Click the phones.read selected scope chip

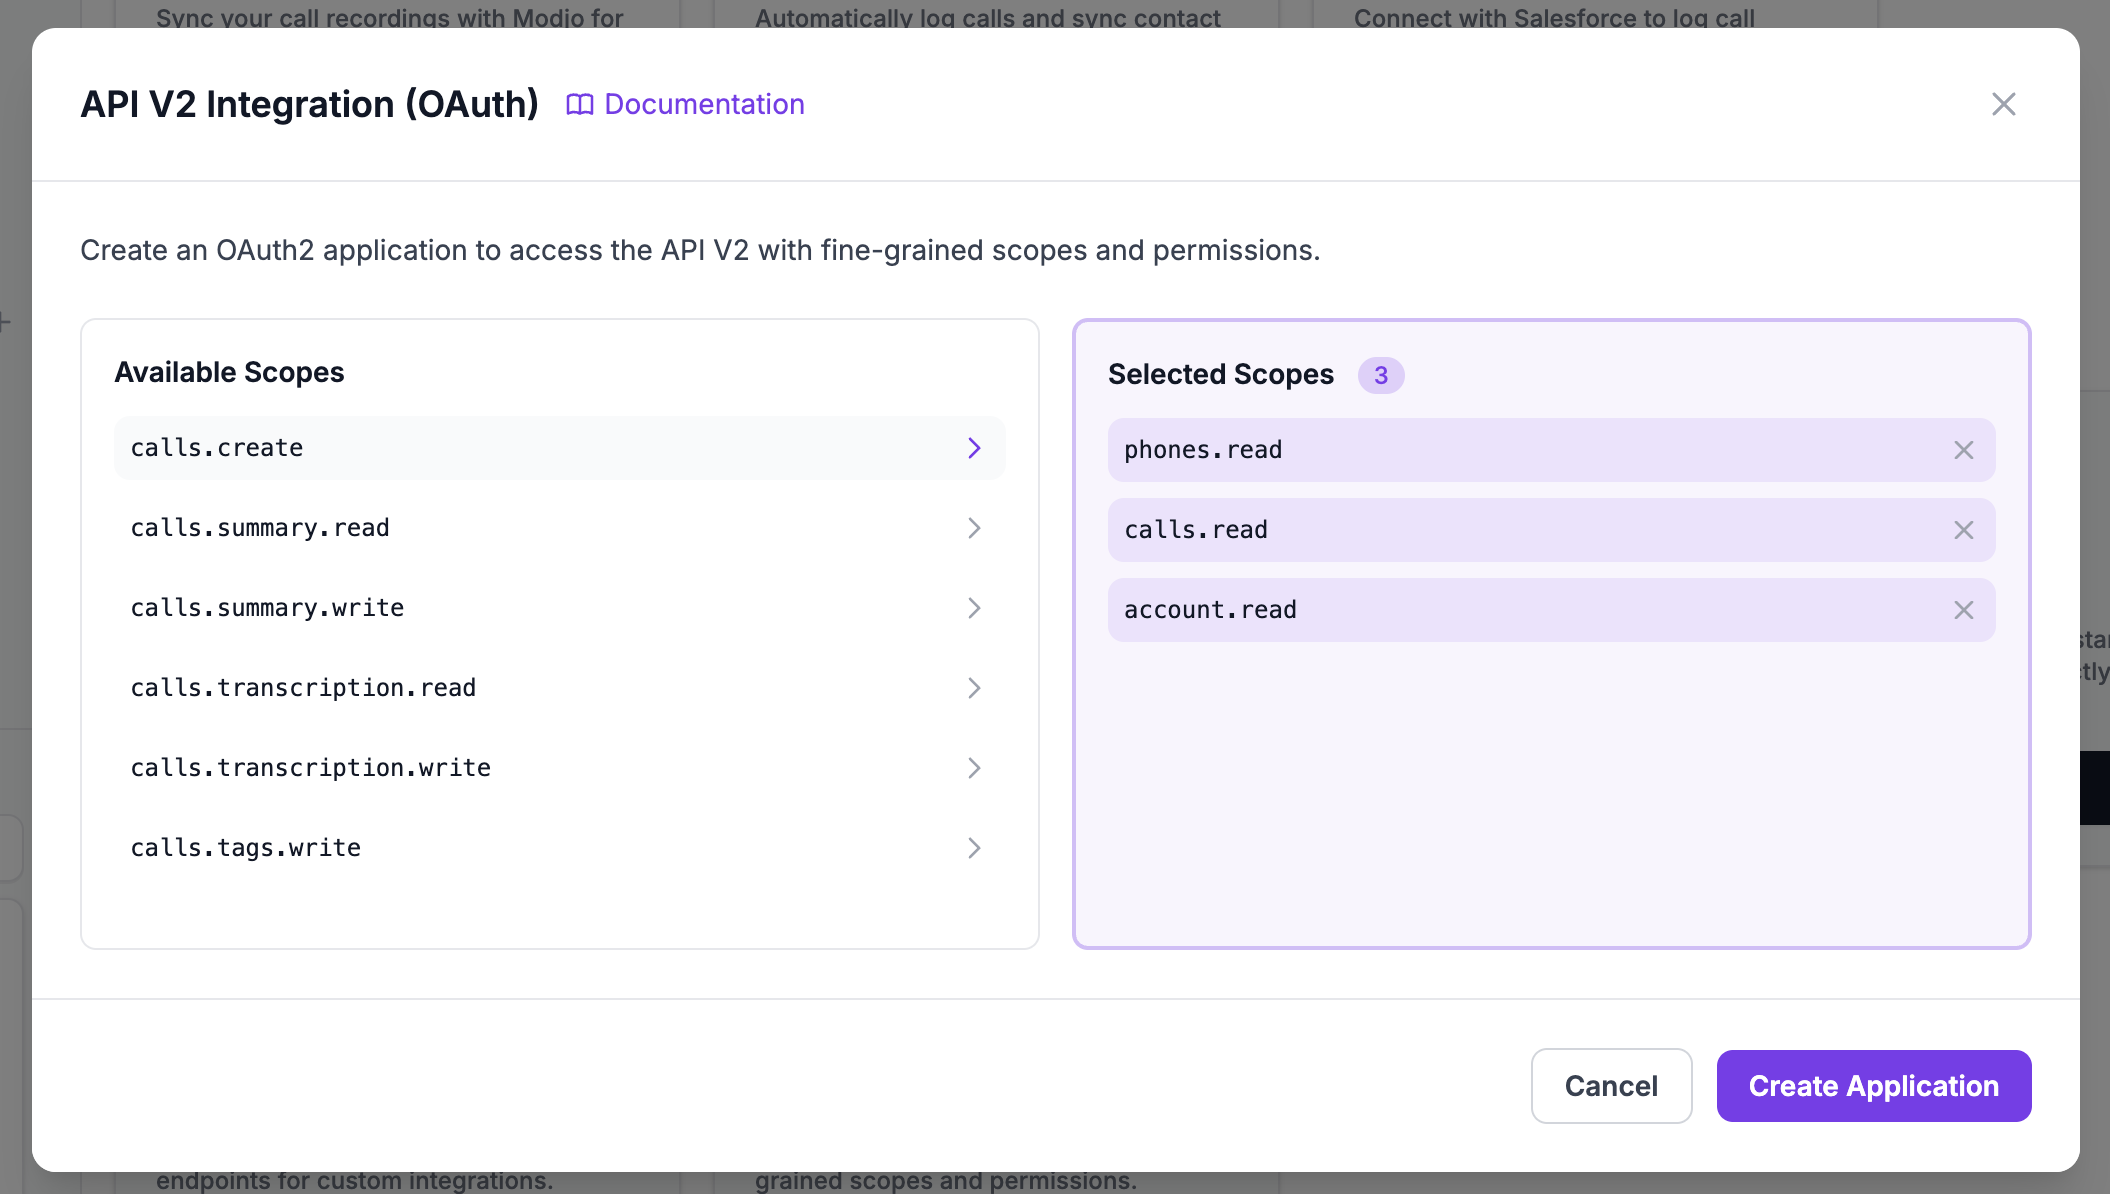[1500, 450]
